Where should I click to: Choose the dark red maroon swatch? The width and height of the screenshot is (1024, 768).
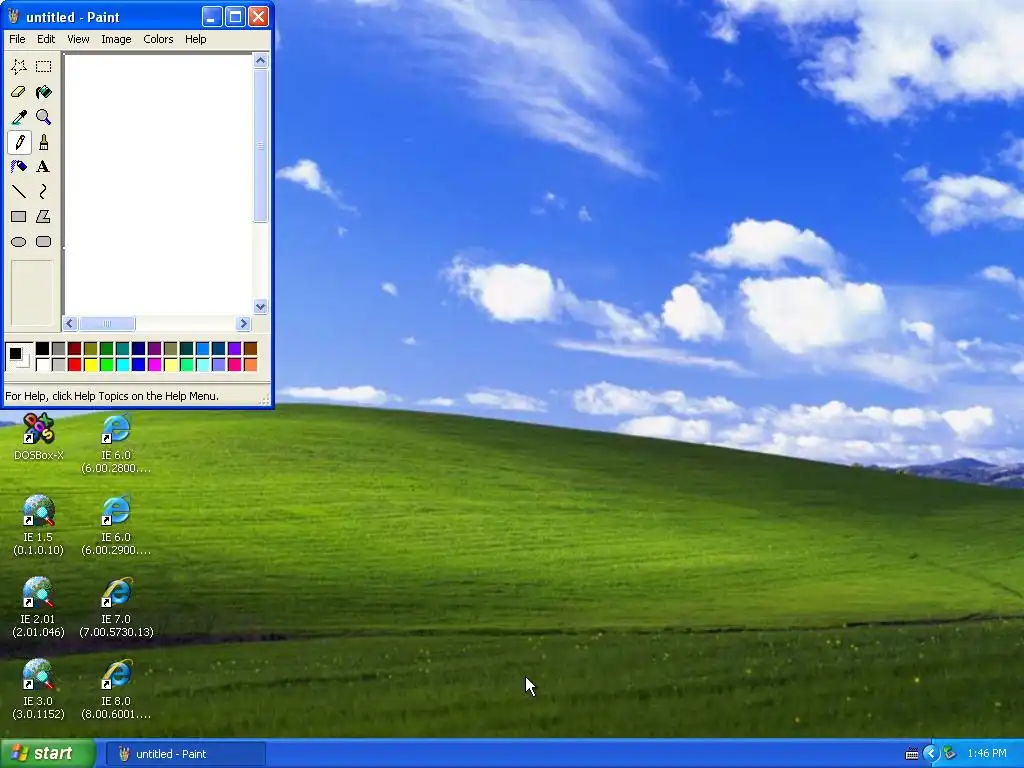pos(74,349)
